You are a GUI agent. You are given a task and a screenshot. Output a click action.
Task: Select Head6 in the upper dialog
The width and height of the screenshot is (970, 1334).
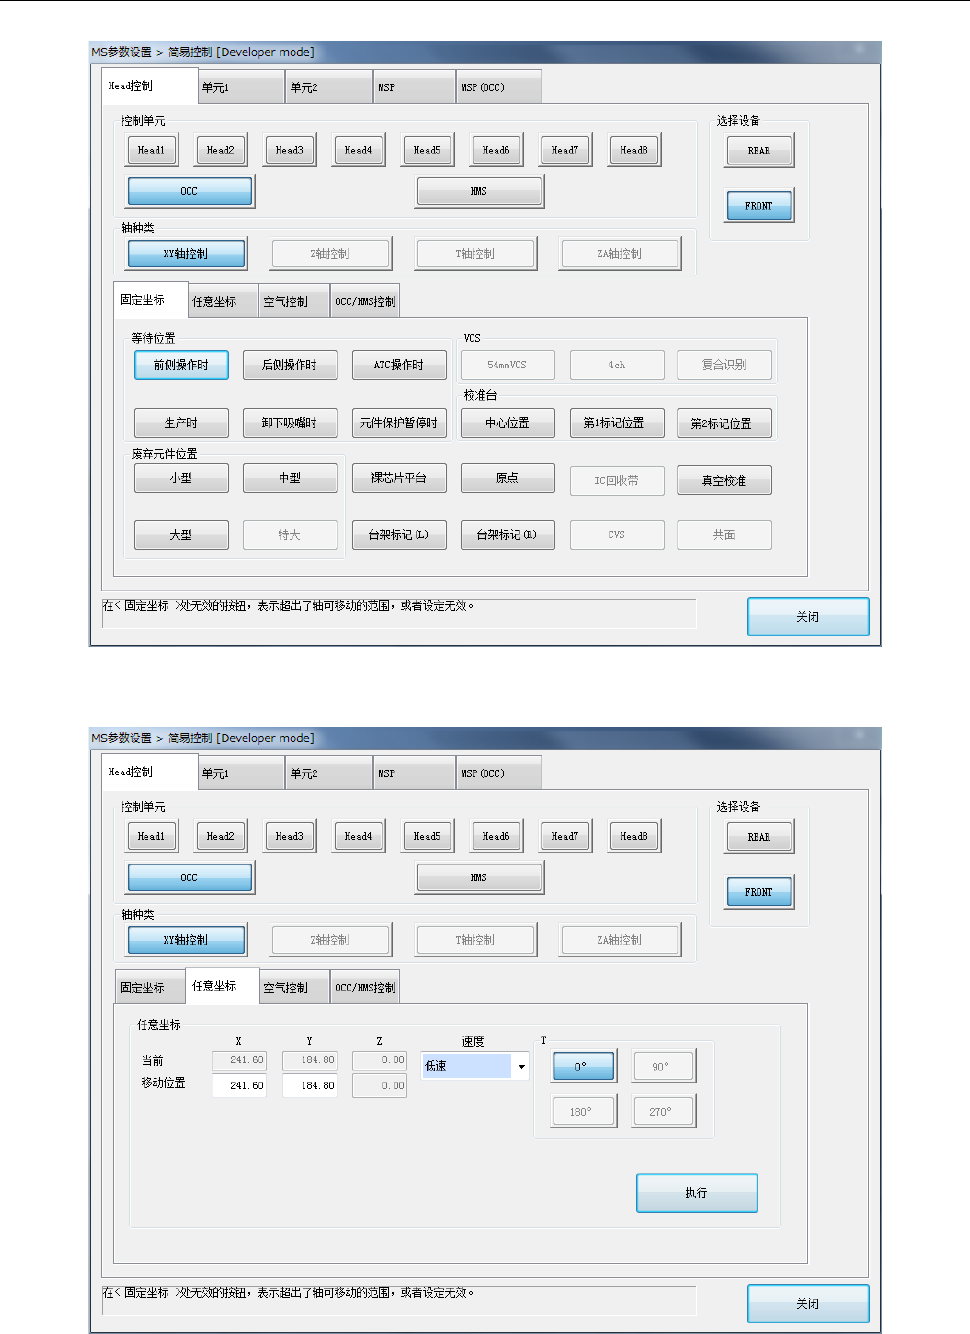point(497,150)
